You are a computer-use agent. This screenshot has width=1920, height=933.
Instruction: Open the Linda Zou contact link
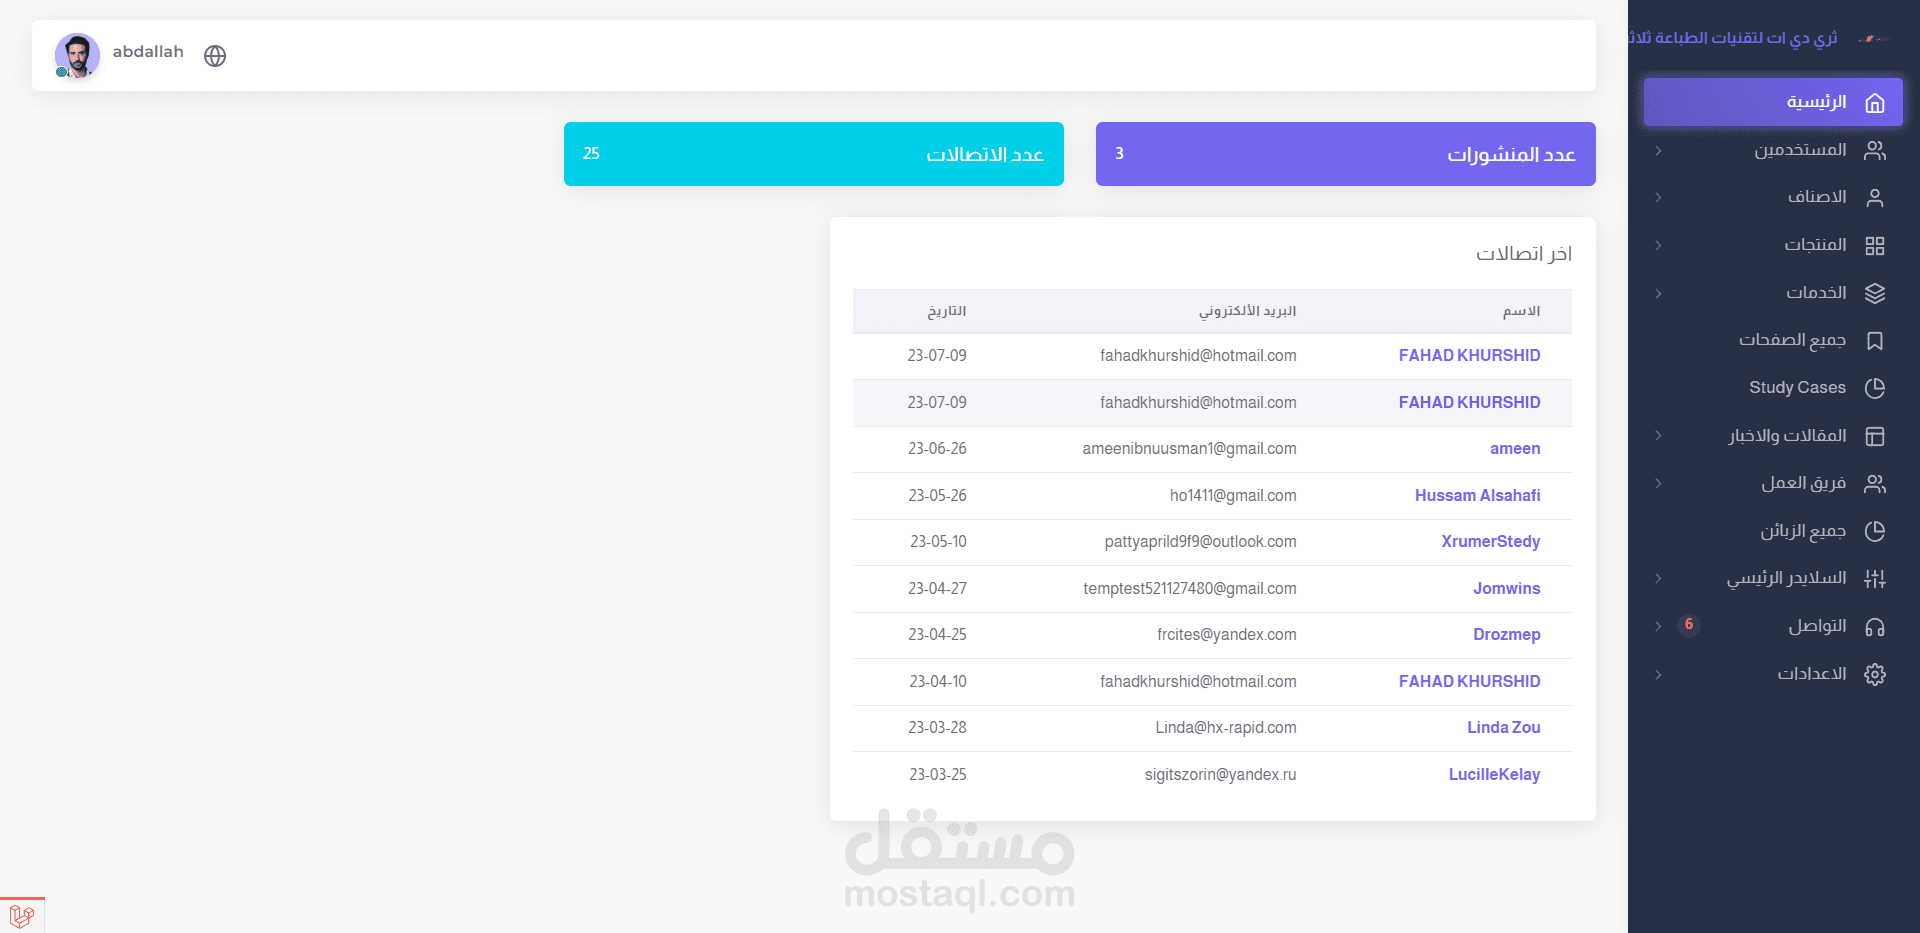click(1503, 728)
